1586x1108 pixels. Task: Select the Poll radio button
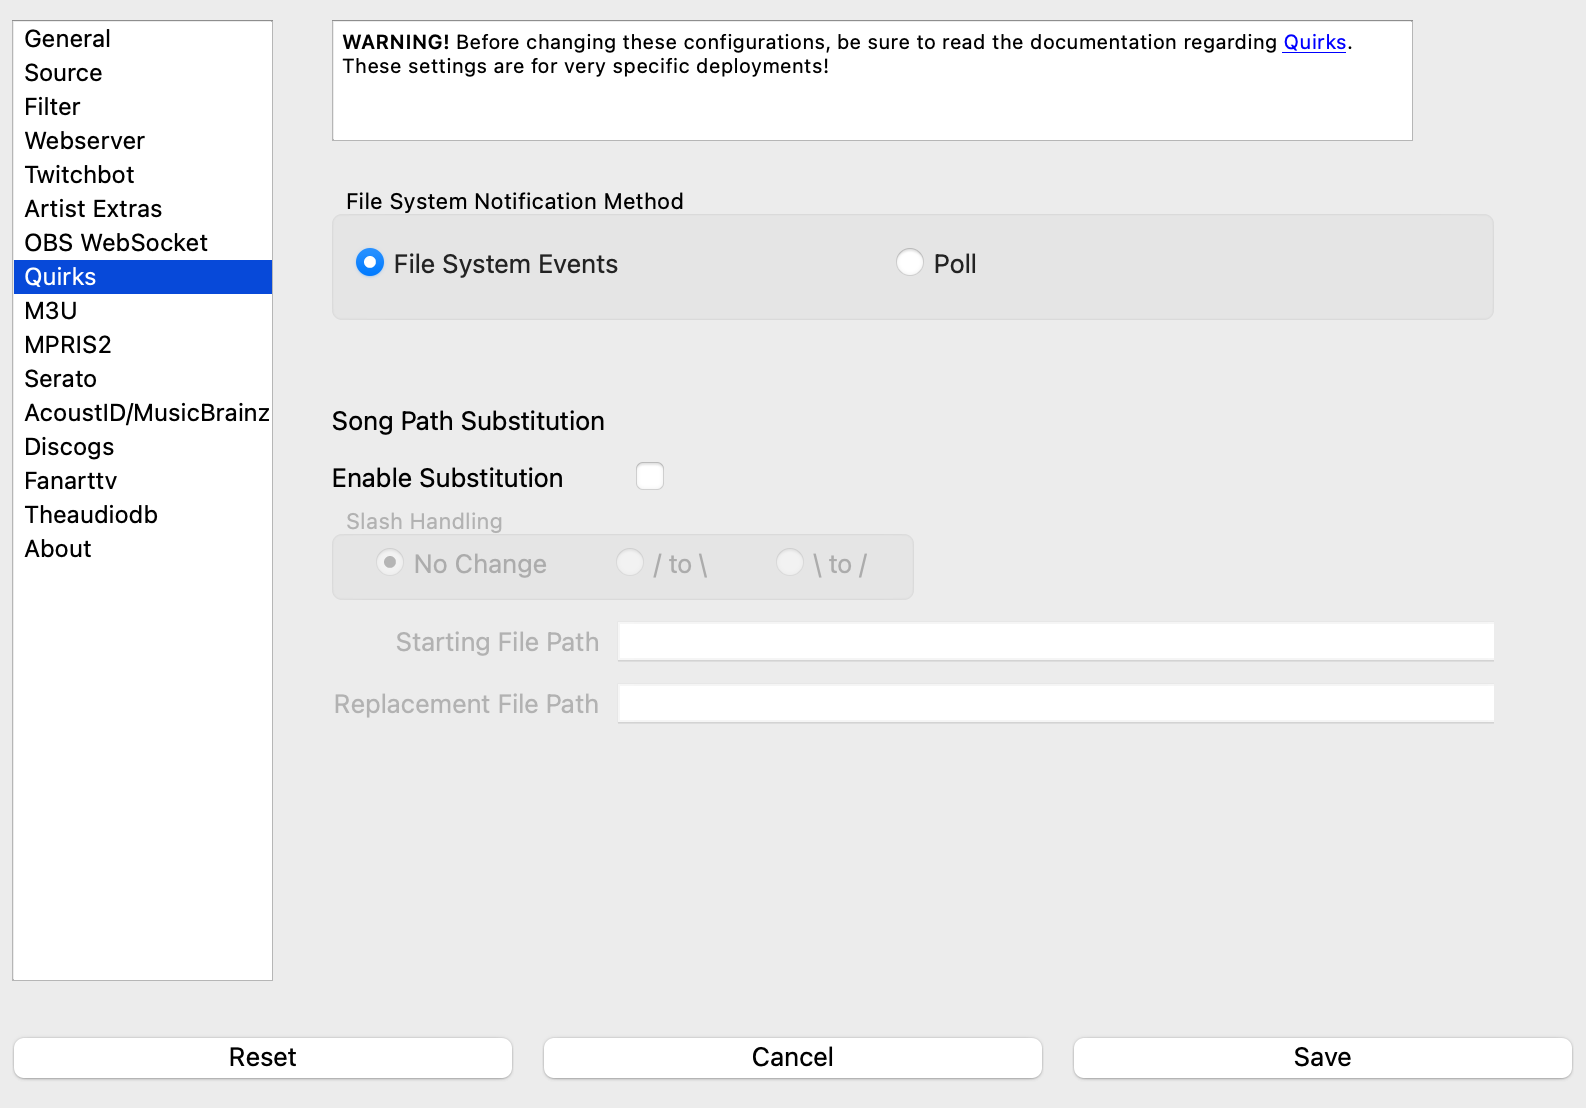click(x=909, y=263)
